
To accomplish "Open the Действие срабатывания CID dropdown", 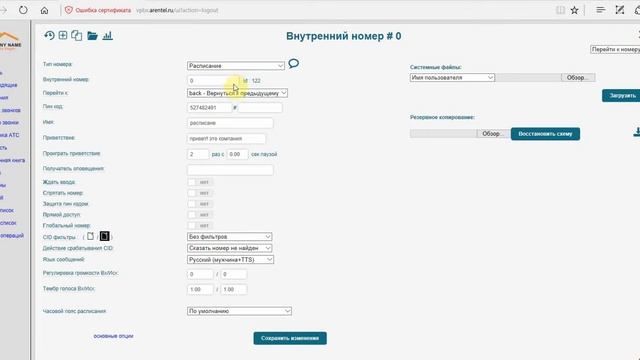I will click(229, 248).
